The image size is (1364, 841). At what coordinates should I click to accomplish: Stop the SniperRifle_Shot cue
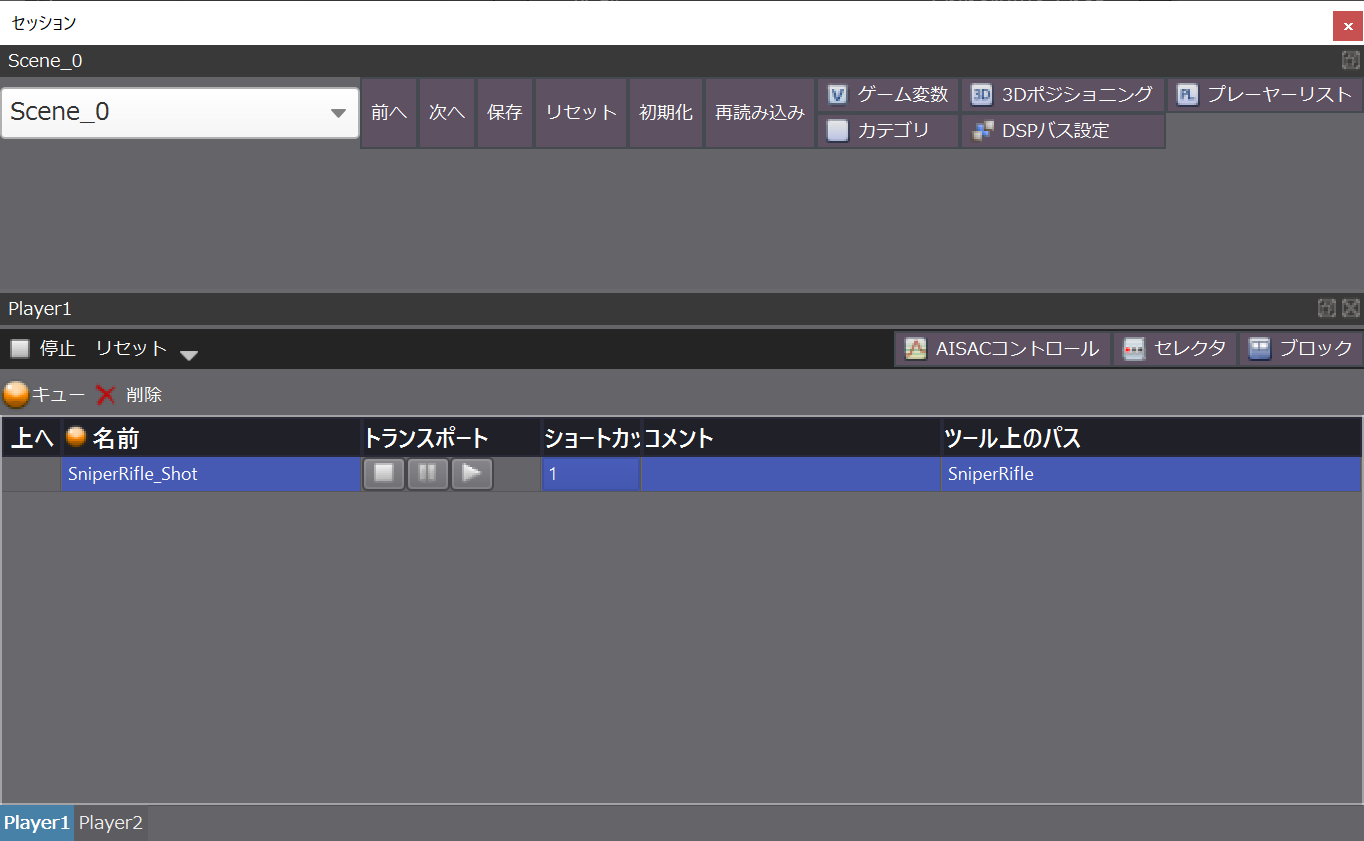pos(384,474)
